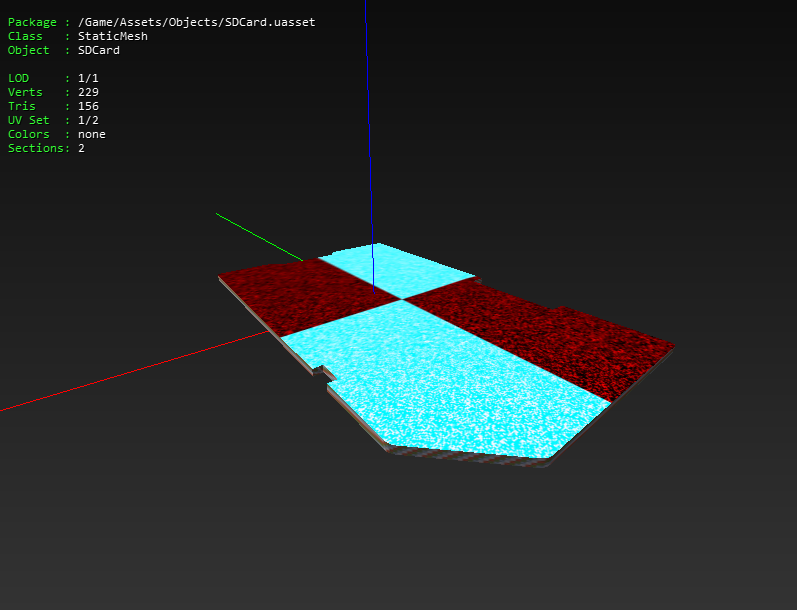
Task: Select the Sections label
Action: 36,148
